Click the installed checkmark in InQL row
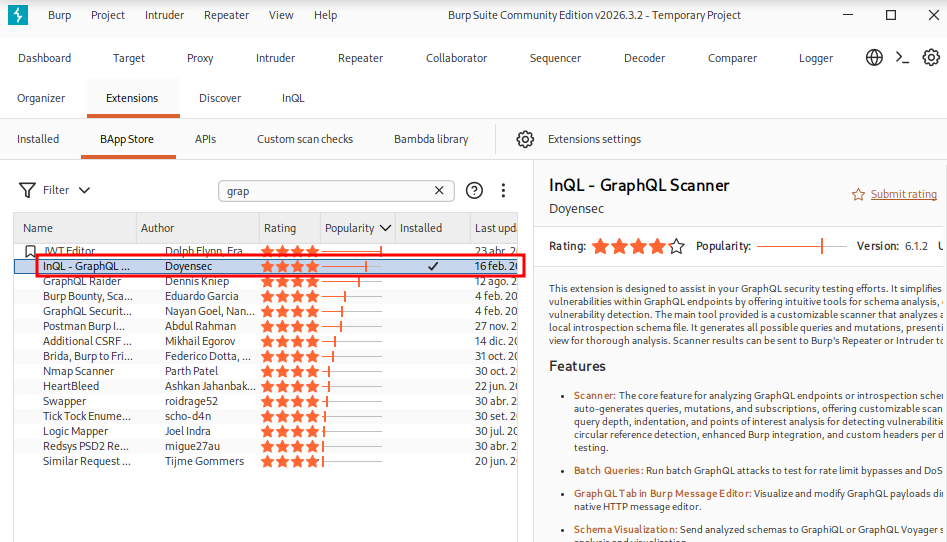This screenshot has width=947, height=542. [433, 266]
